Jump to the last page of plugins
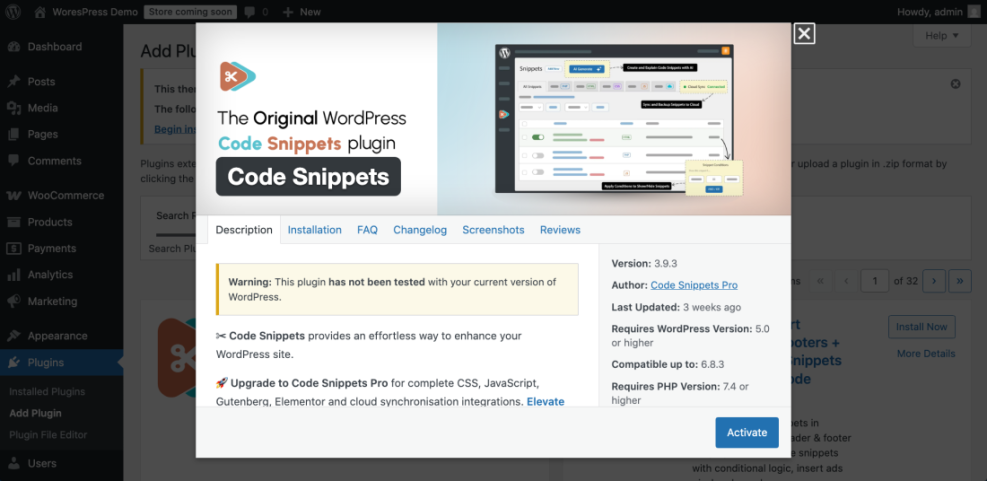This screenshot has height=481, width=987. [x=960, y=281]
